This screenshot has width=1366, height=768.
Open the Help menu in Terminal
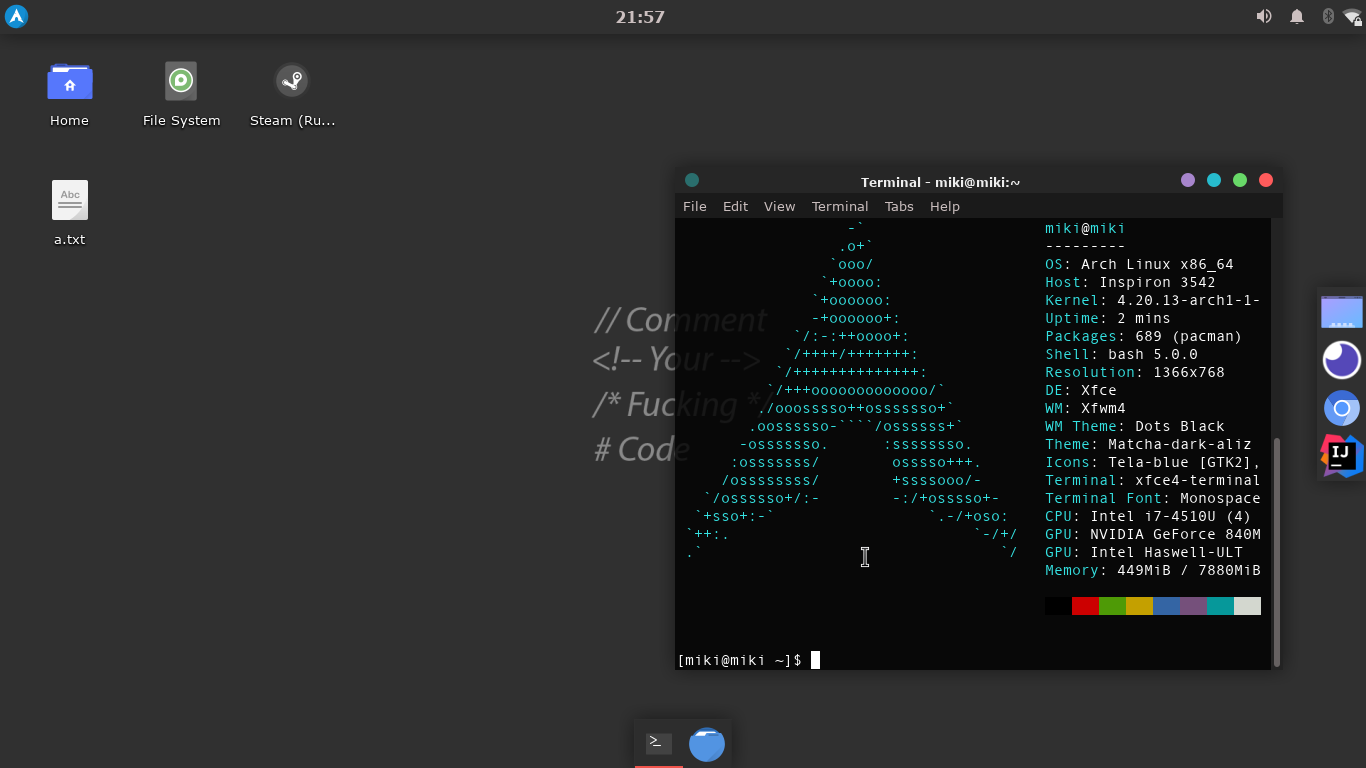click(x=945, y=206)
